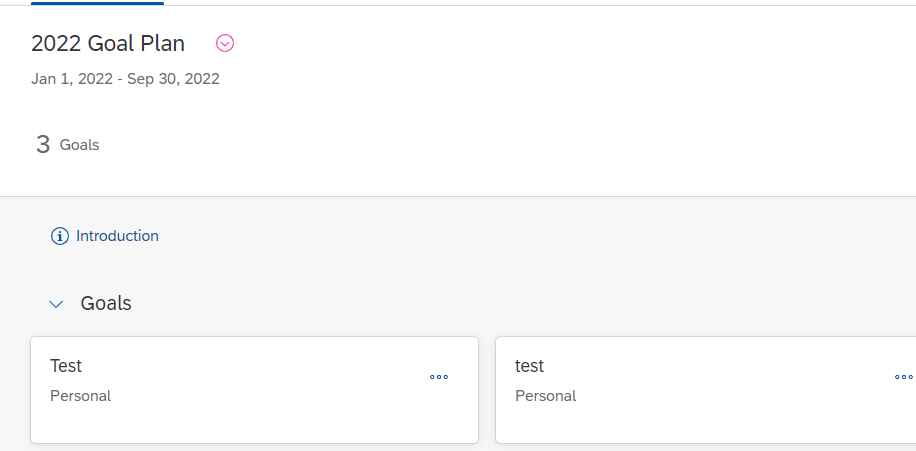Click the Goals section heading
This screenshot has height=451, width=916.
click(106, 303)
